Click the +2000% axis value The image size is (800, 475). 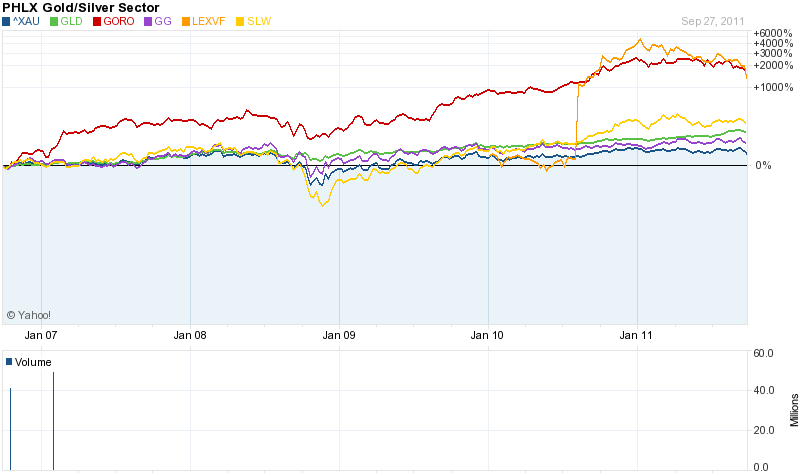[773, 65]
